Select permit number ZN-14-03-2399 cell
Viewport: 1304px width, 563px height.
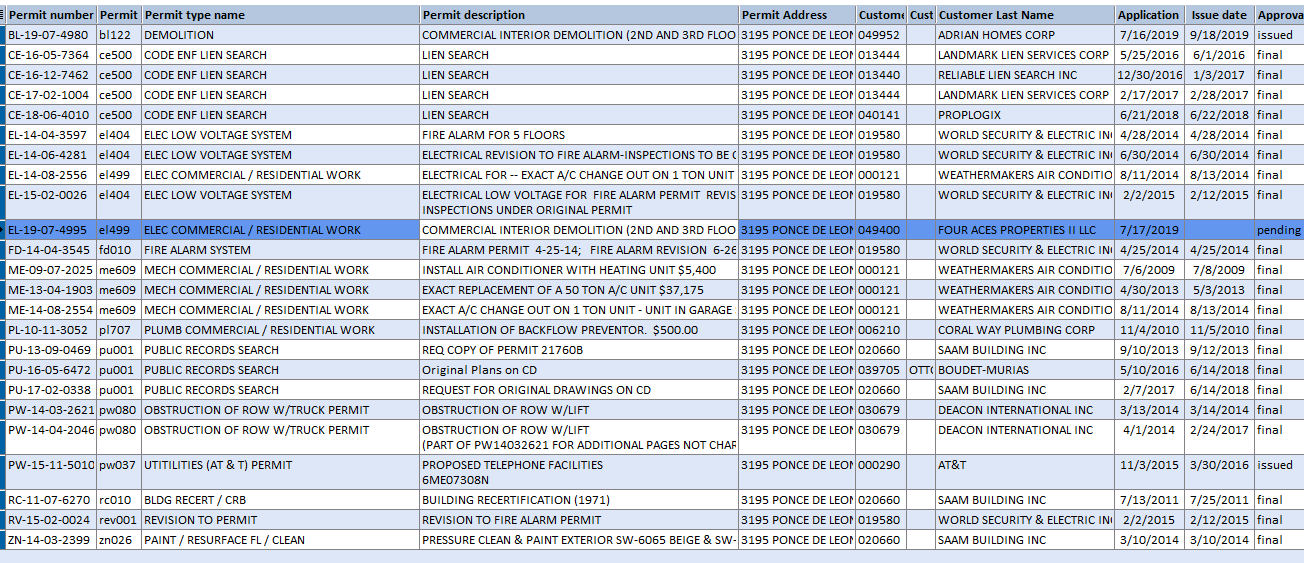tap(50, 540)
